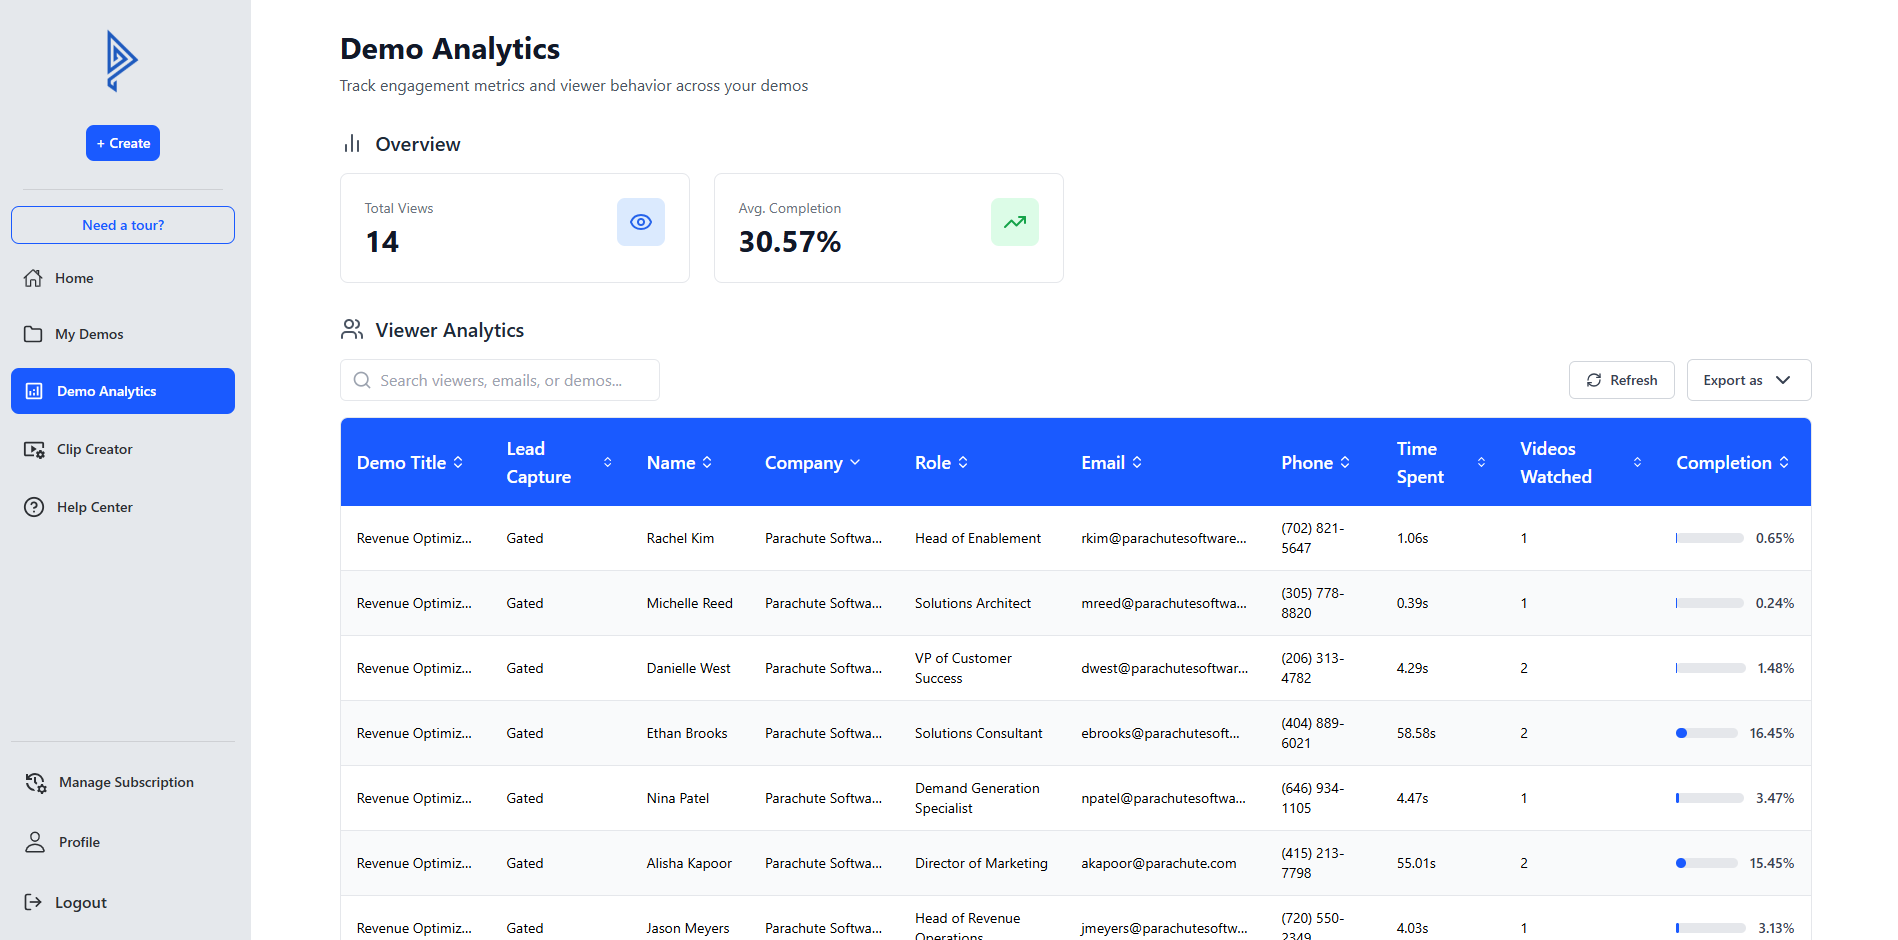The height and width of the screenshot is (940, 1898).
Task: Click role VP of Customer Success
Action: click(x=963, y=668)
